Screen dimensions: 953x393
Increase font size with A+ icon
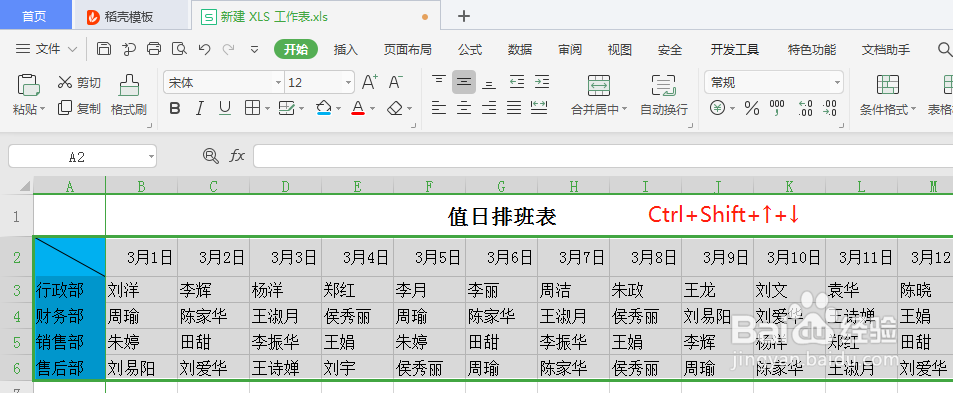[x=370, y=82]
